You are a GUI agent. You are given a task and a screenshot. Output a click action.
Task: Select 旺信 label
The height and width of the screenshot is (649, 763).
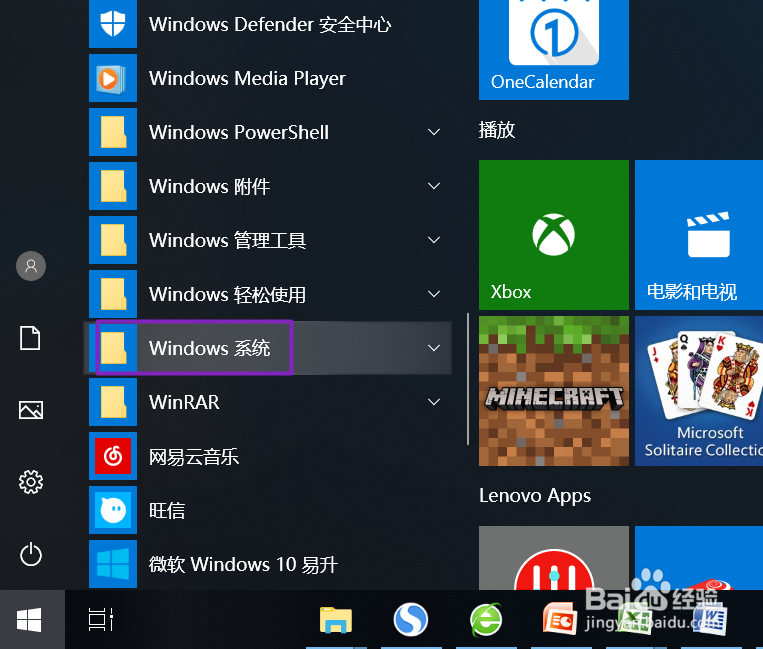(167, 510)
